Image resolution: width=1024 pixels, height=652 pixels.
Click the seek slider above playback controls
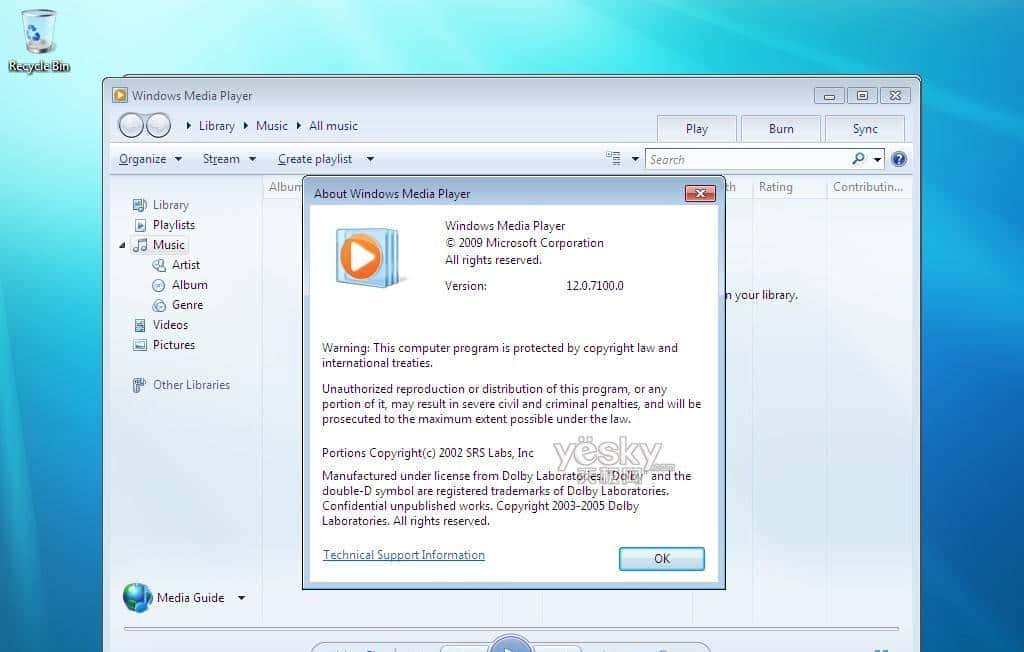[x=510, y=629]
